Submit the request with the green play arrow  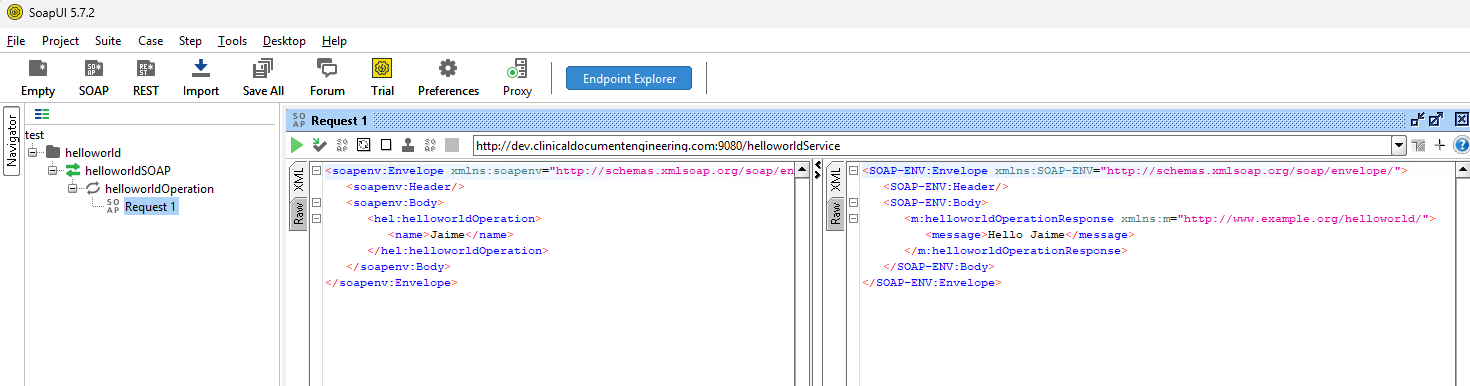[x=297, y=145]
